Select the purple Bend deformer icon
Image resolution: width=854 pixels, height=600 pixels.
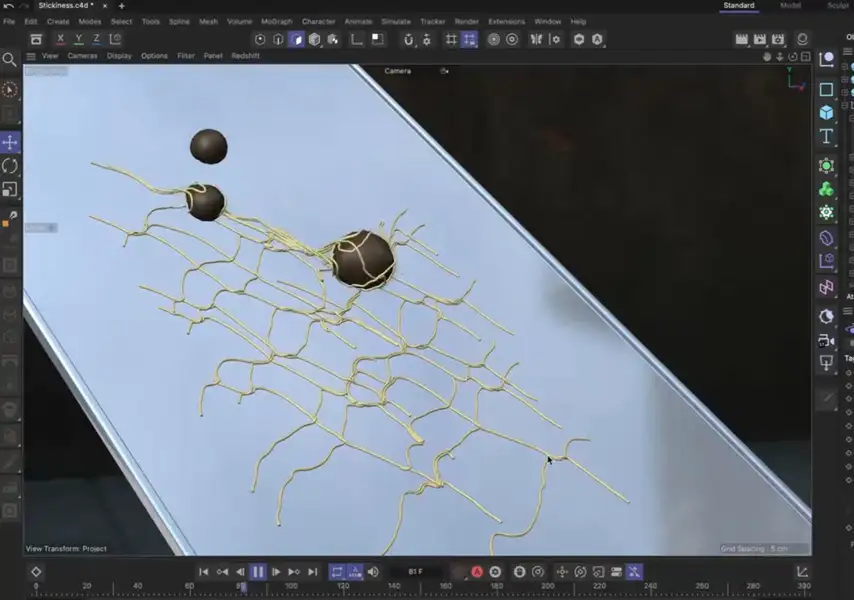point(826,238)
